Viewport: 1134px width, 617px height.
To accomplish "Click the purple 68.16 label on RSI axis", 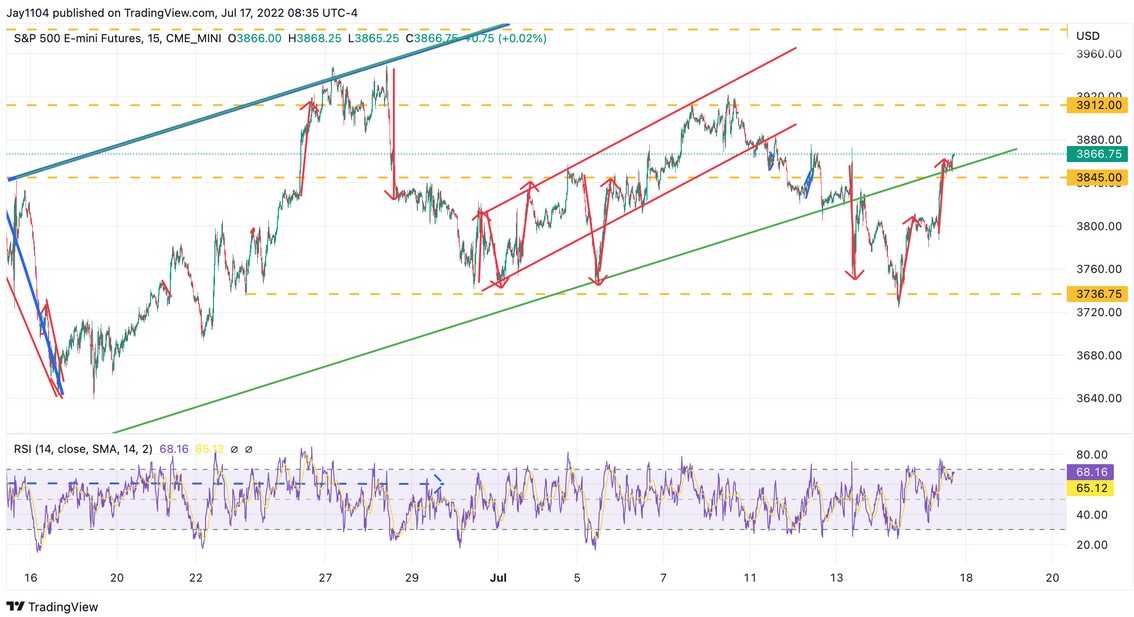I will click(x=1091, y=472).
